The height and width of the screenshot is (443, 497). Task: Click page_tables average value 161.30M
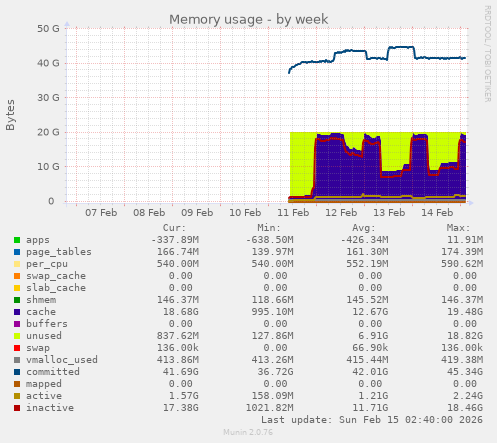[x=367, y=252]
